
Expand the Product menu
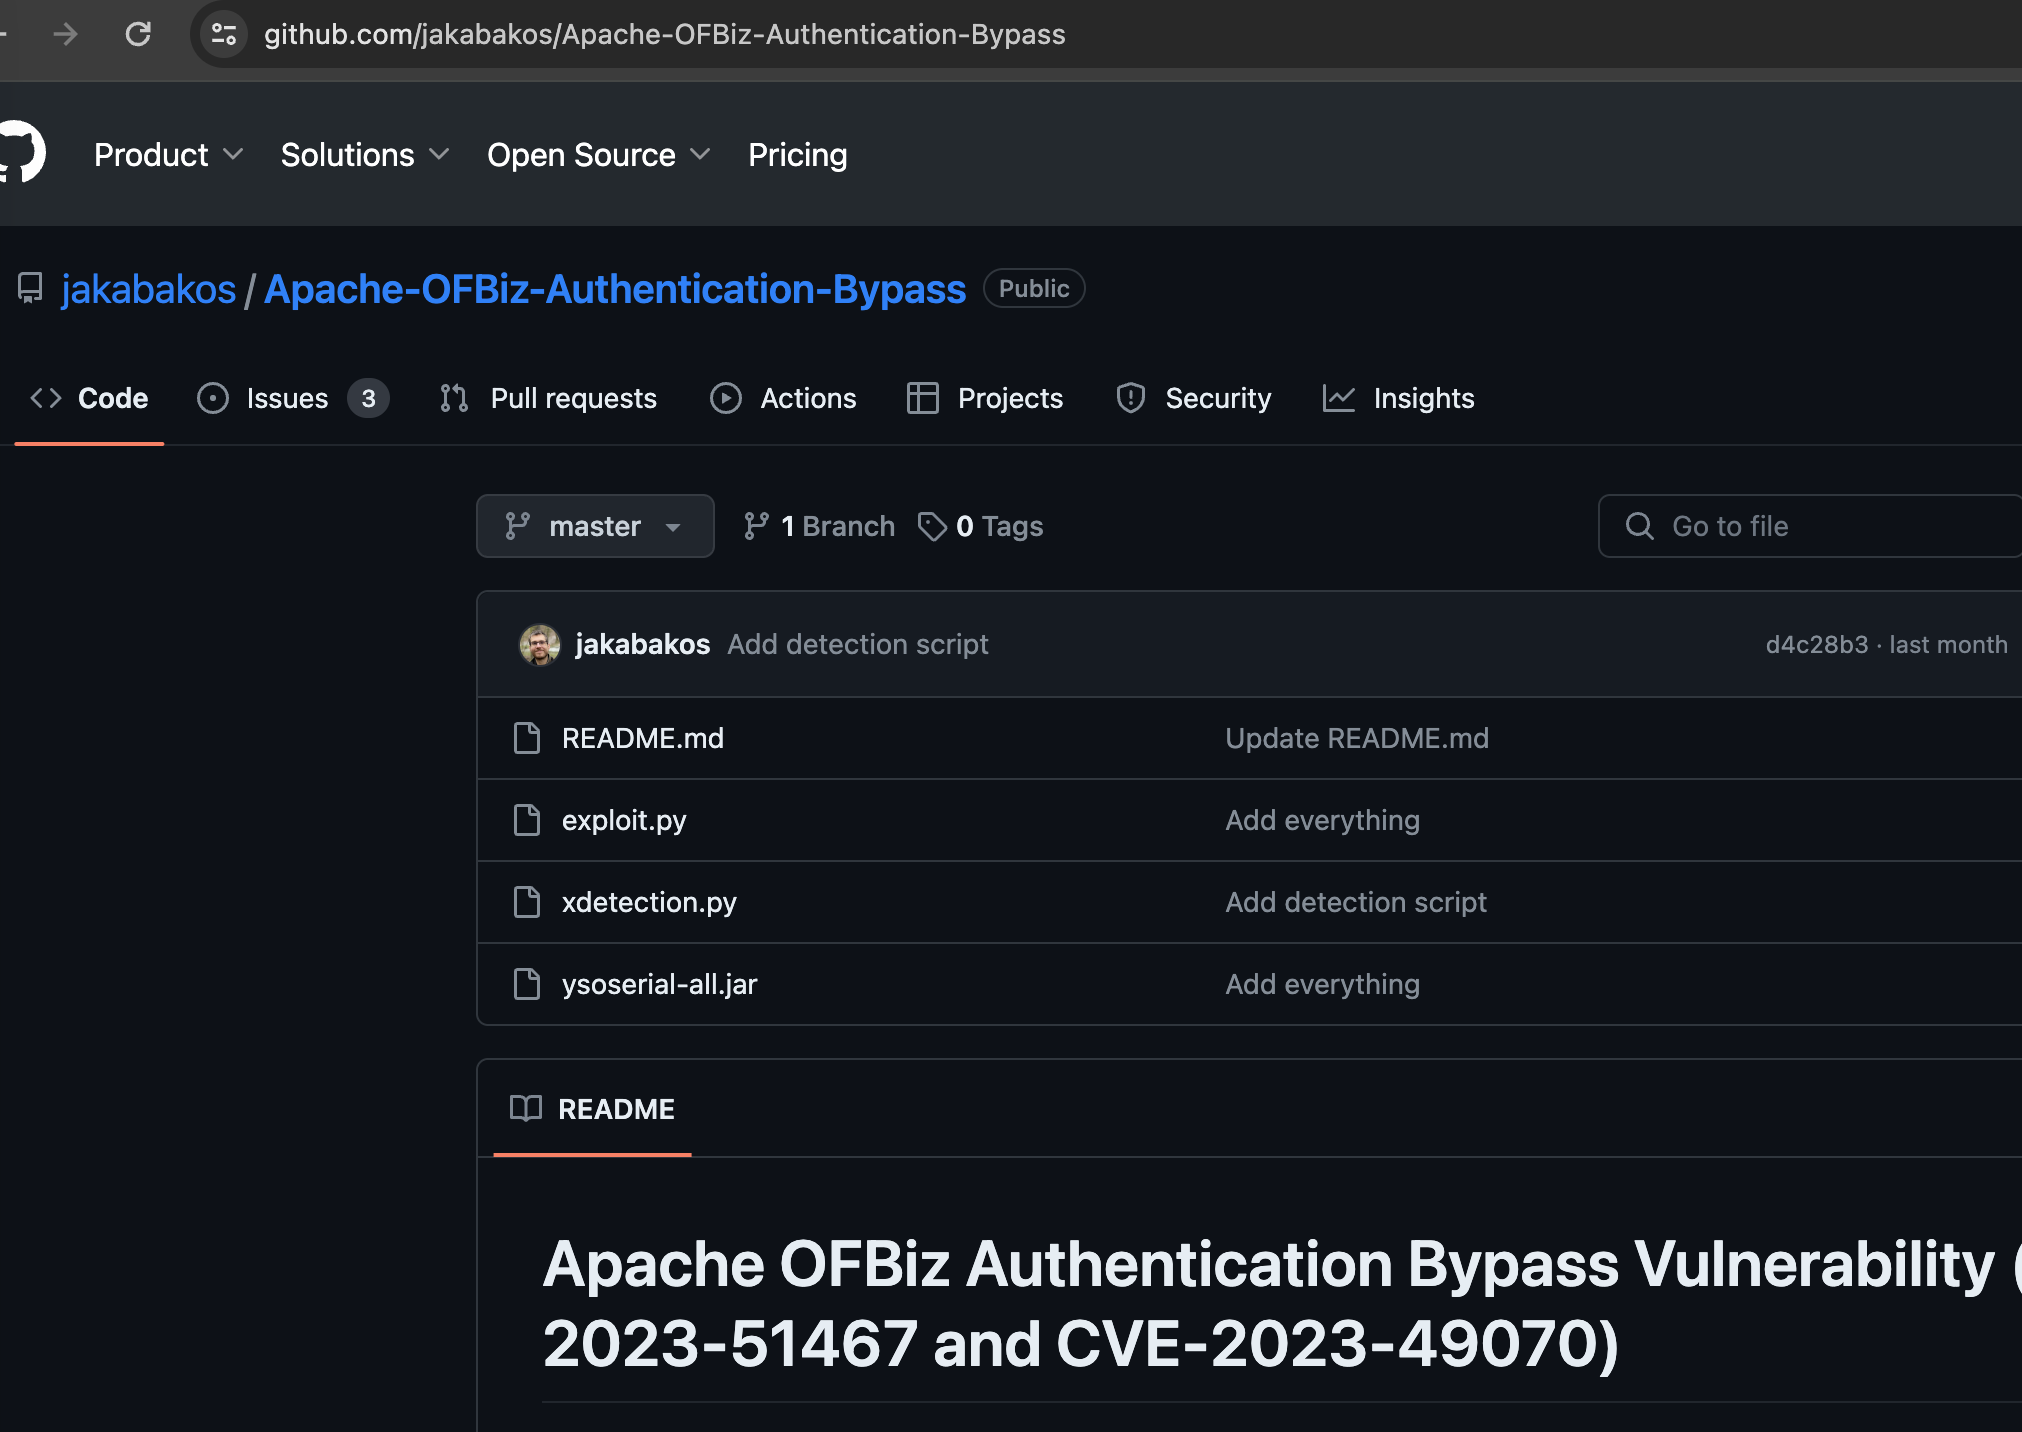(168, 155)
